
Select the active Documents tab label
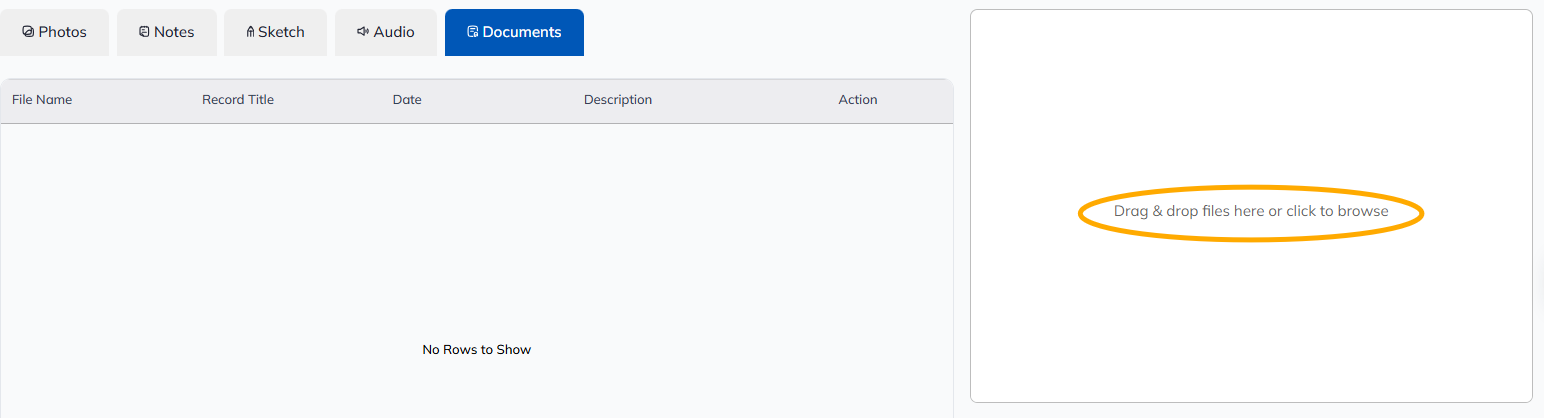(522, 32)
